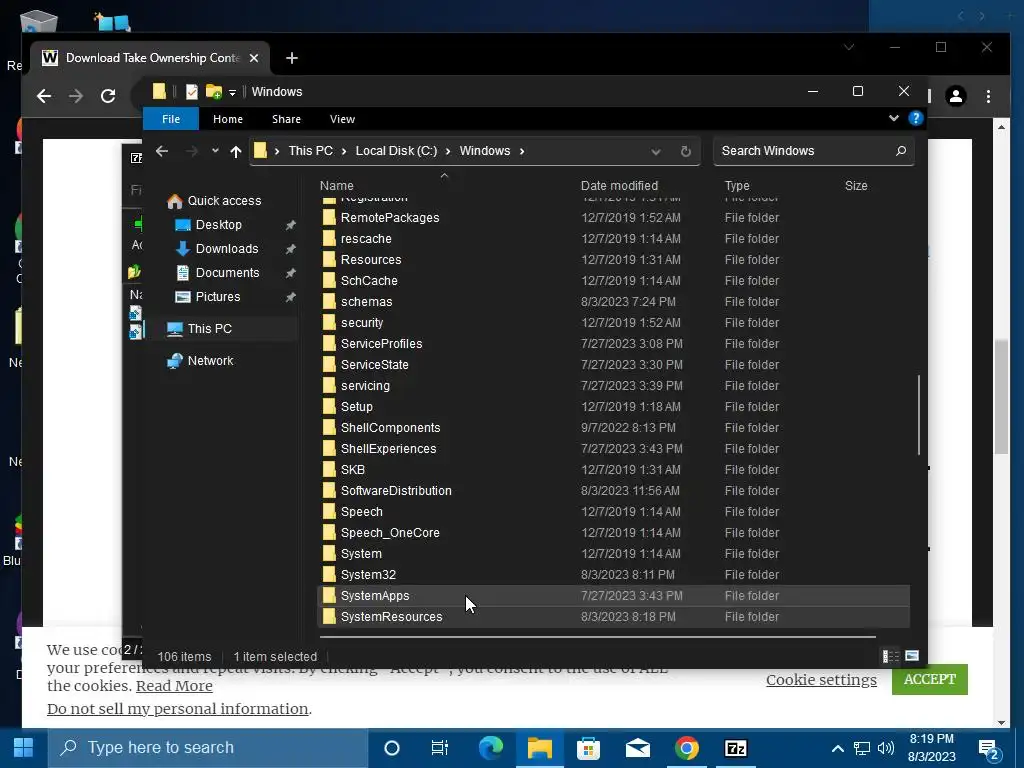
Task: Open Microsoft Edge from taskbar
Action: (491, 748)
